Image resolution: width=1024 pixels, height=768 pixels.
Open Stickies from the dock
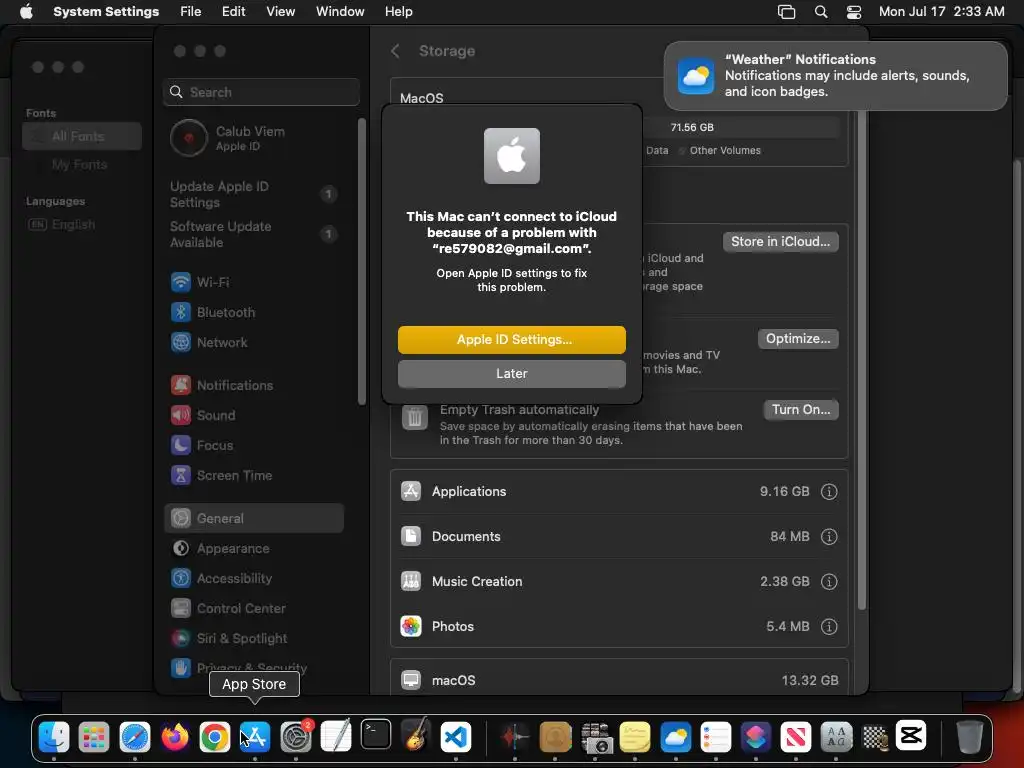(635, 737)
